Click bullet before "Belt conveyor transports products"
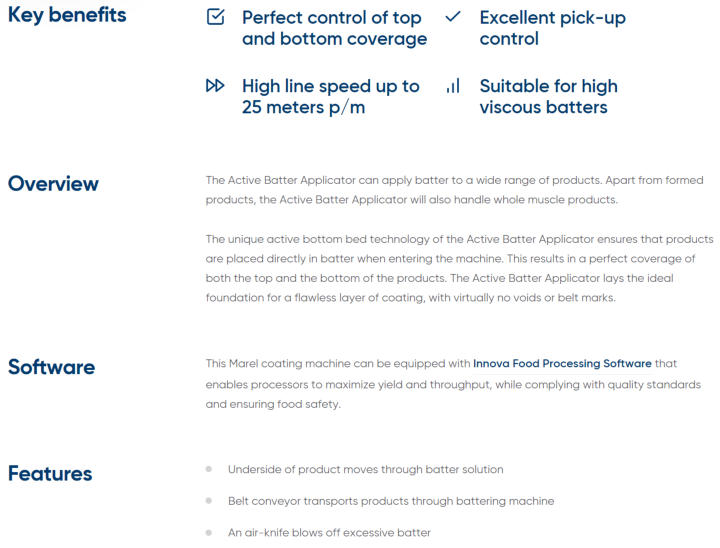 pos(209,501)
